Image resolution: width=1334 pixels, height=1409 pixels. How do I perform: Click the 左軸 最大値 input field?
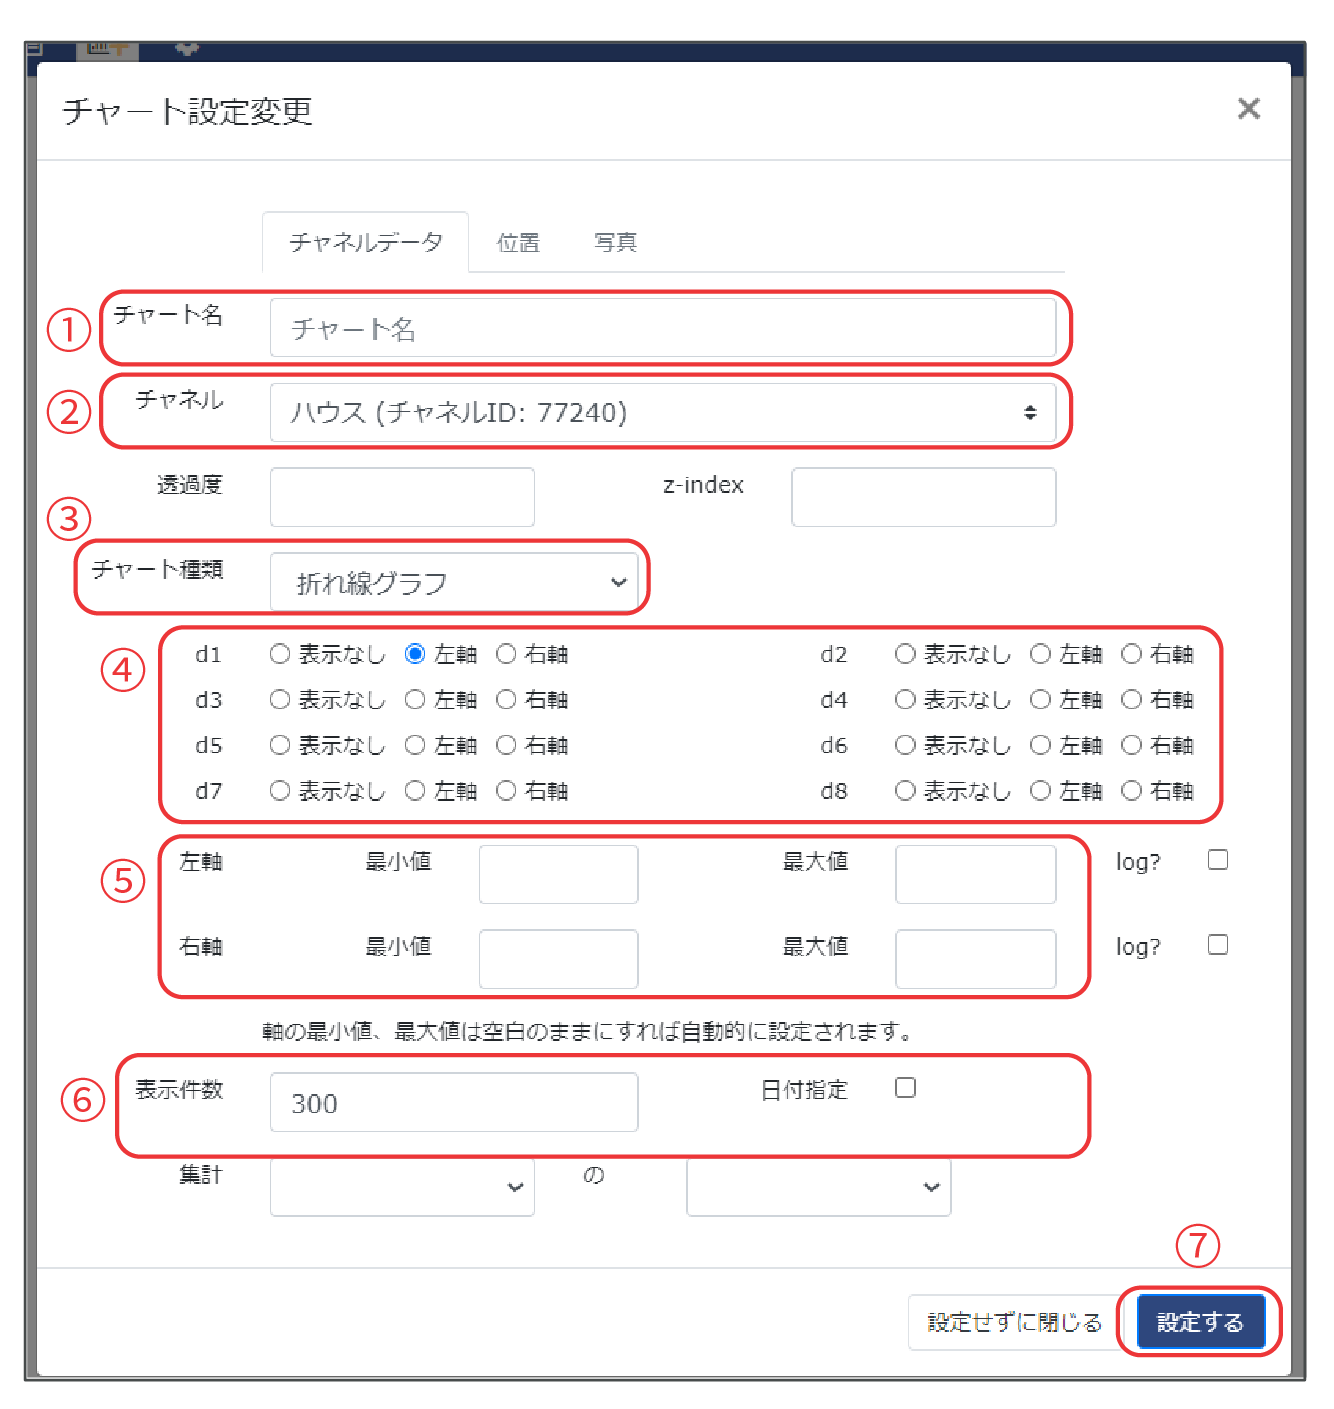[975, 874]
